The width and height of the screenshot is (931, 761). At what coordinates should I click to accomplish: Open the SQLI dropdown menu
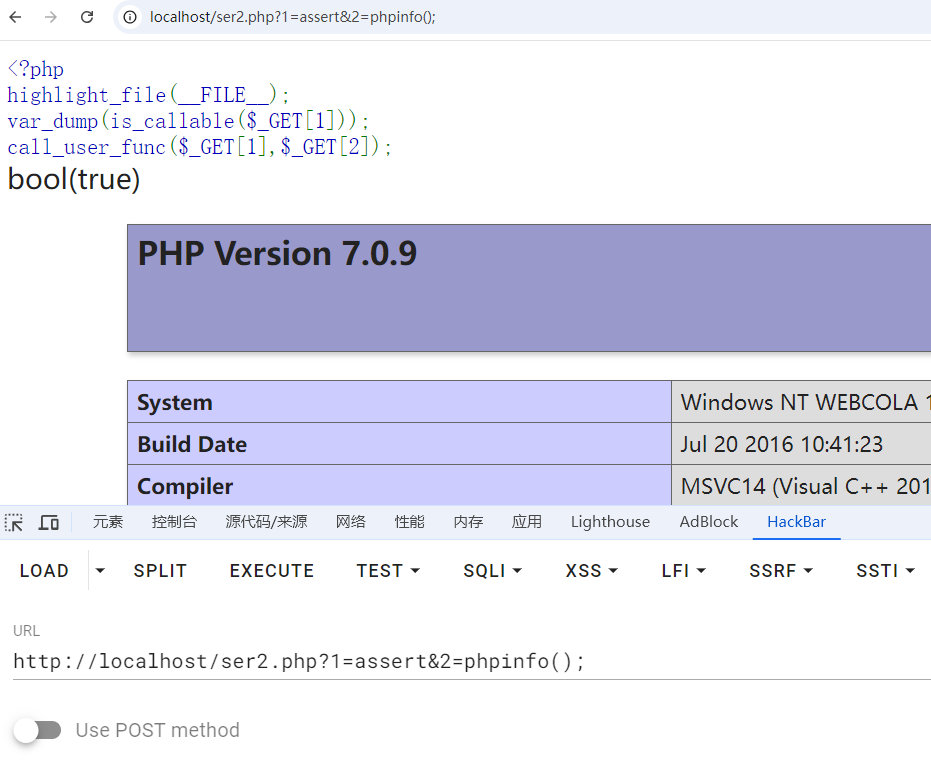492,571
